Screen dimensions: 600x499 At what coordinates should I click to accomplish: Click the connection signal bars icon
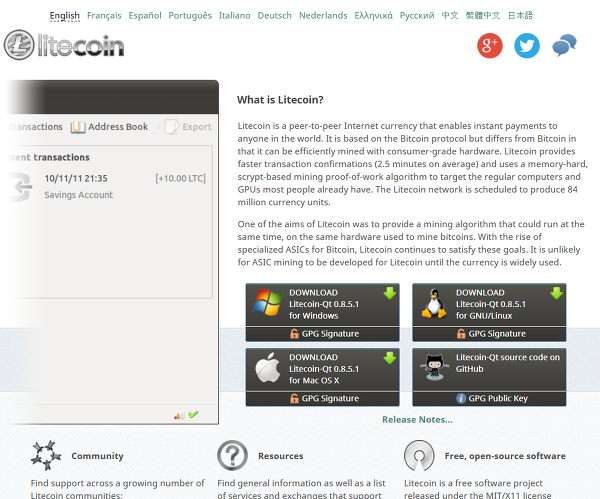click(x=179, y=415)
